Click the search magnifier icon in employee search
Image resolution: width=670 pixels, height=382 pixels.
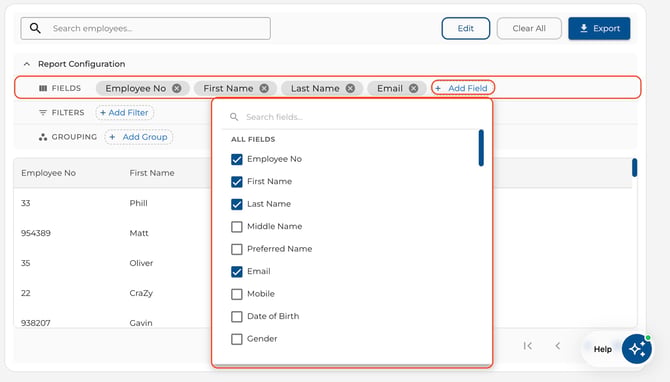pos(35,29)
